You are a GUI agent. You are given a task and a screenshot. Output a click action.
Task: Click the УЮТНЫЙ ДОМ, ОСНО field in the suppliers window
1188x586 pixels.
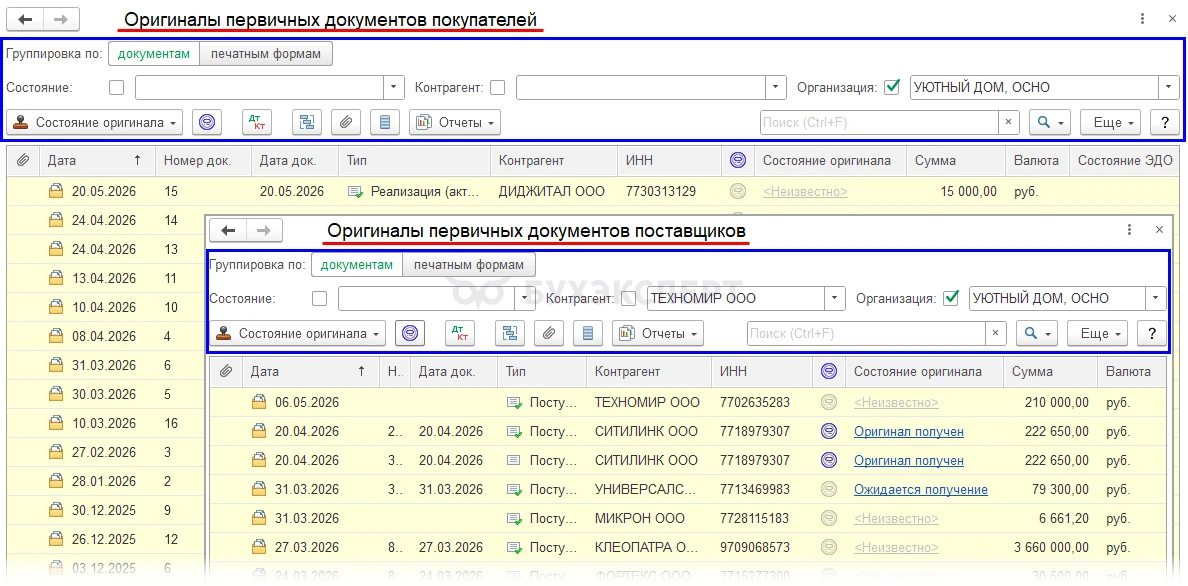click(1057, 298)
